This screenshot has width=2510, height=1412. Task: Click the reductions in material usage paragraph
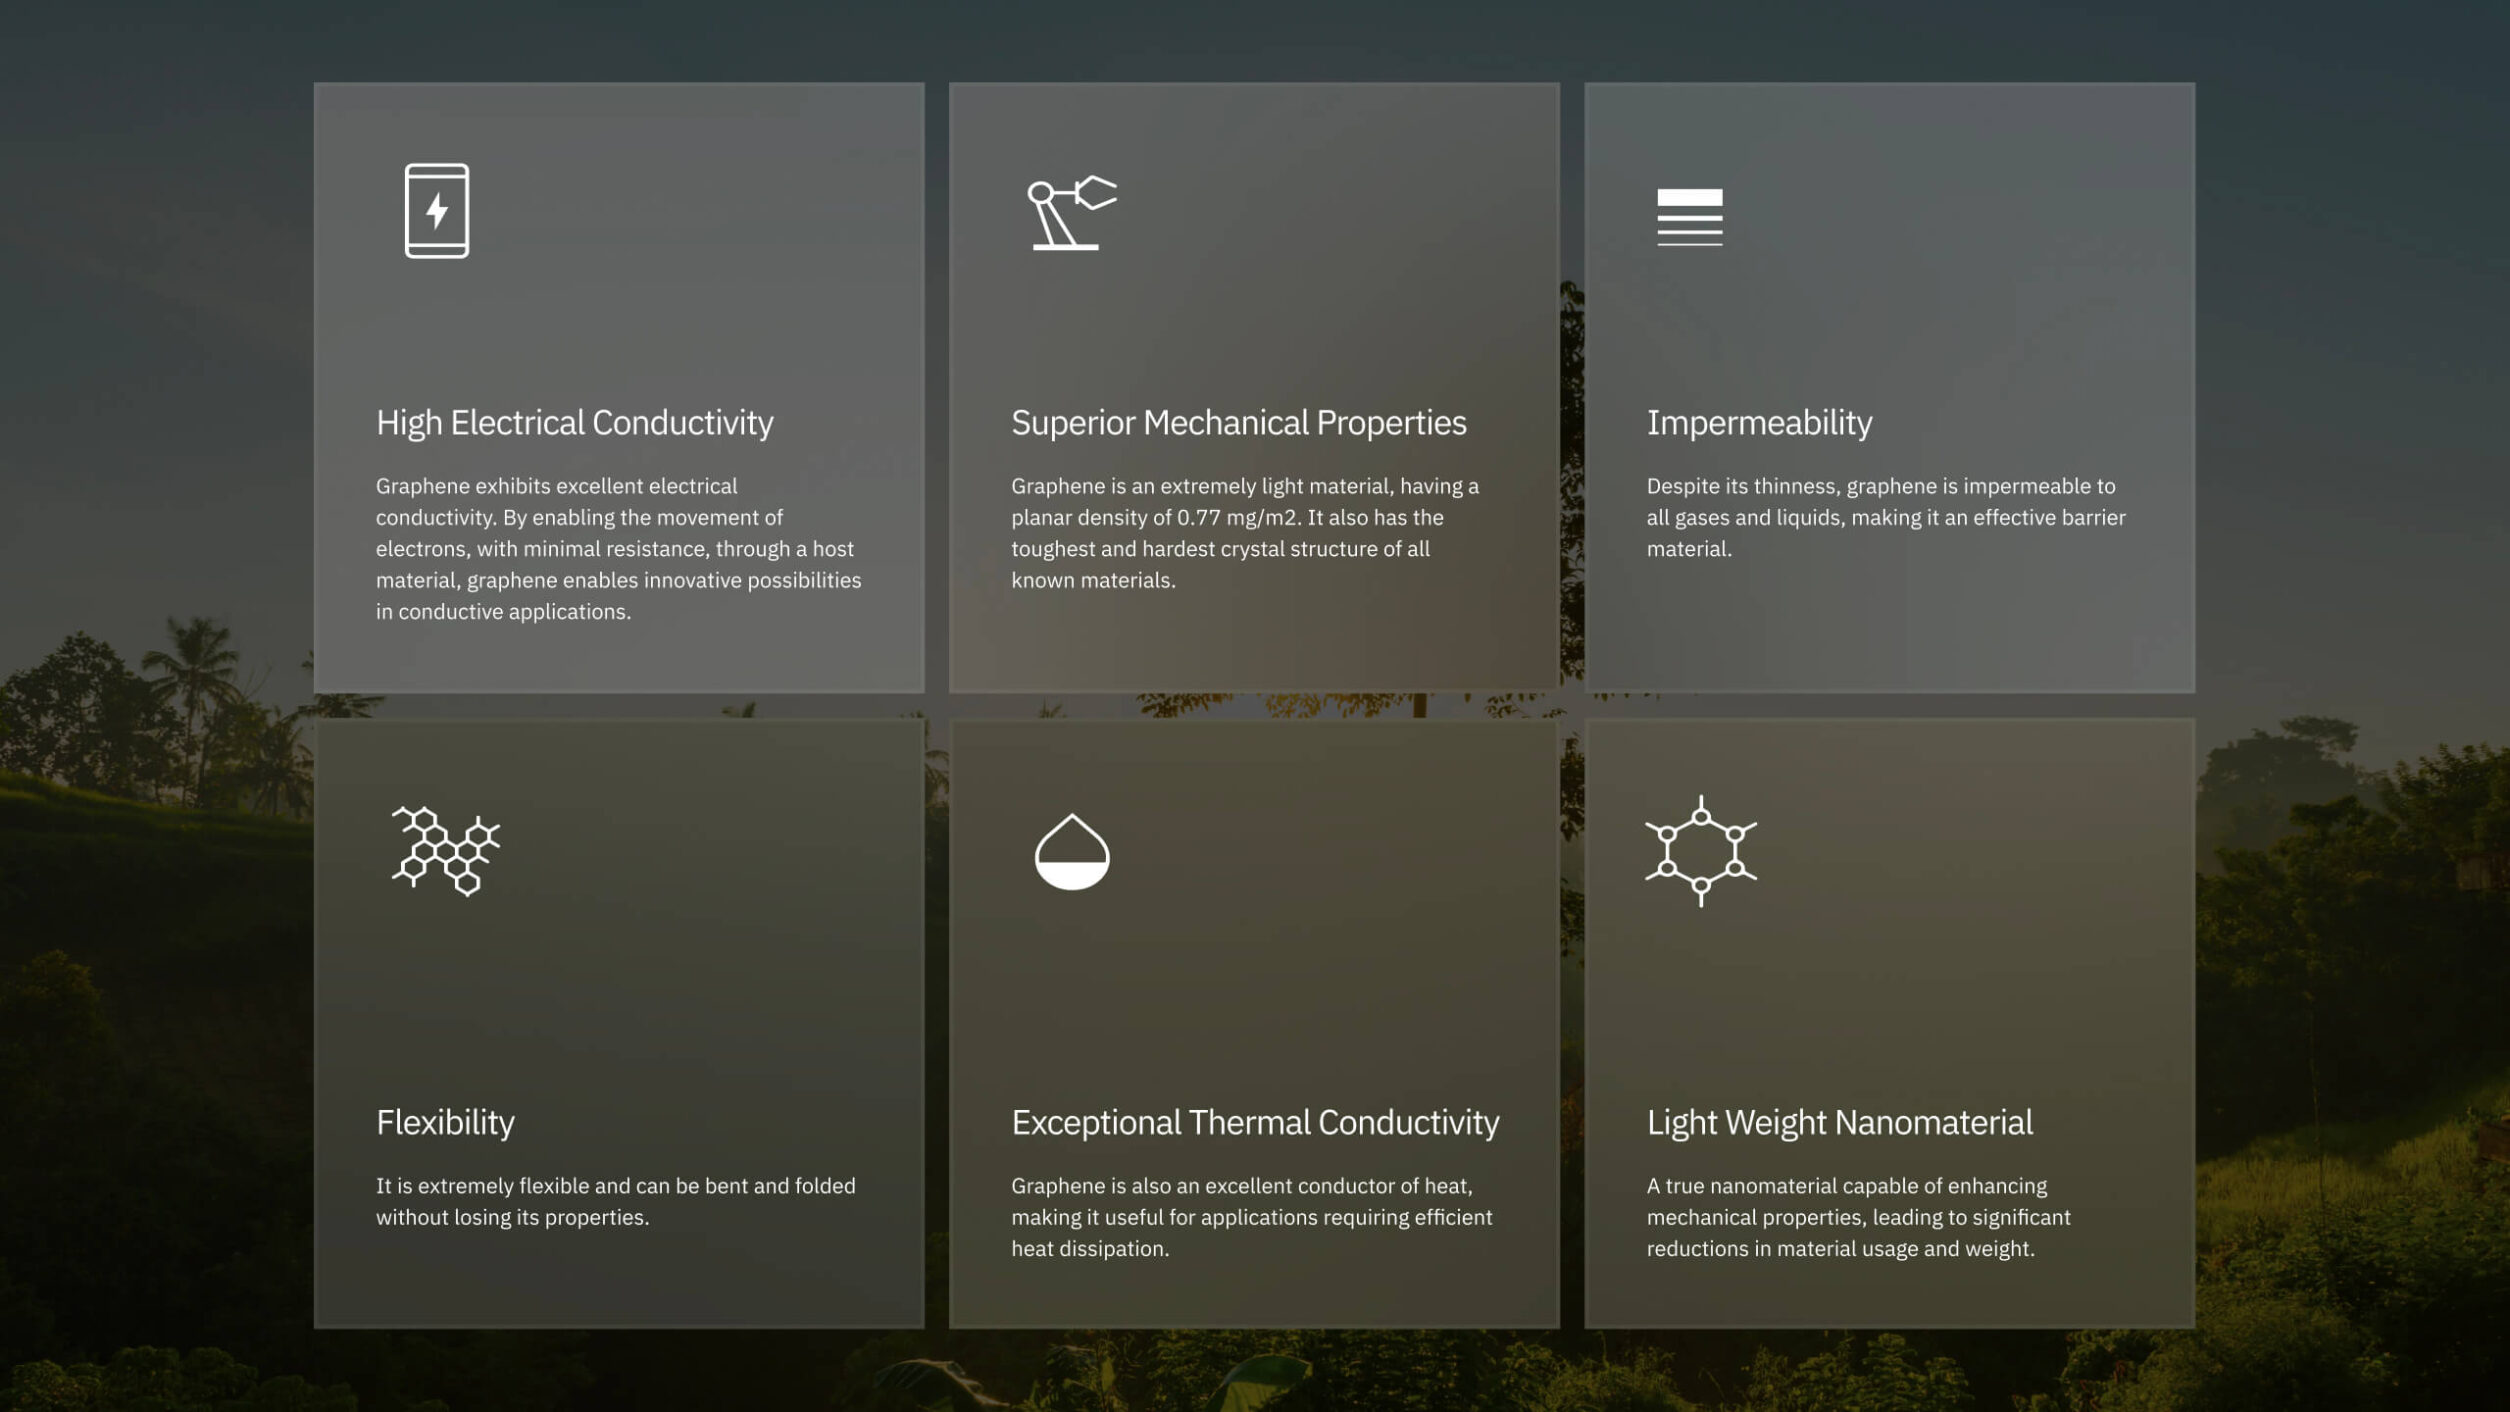[x=1858, y=1216]
